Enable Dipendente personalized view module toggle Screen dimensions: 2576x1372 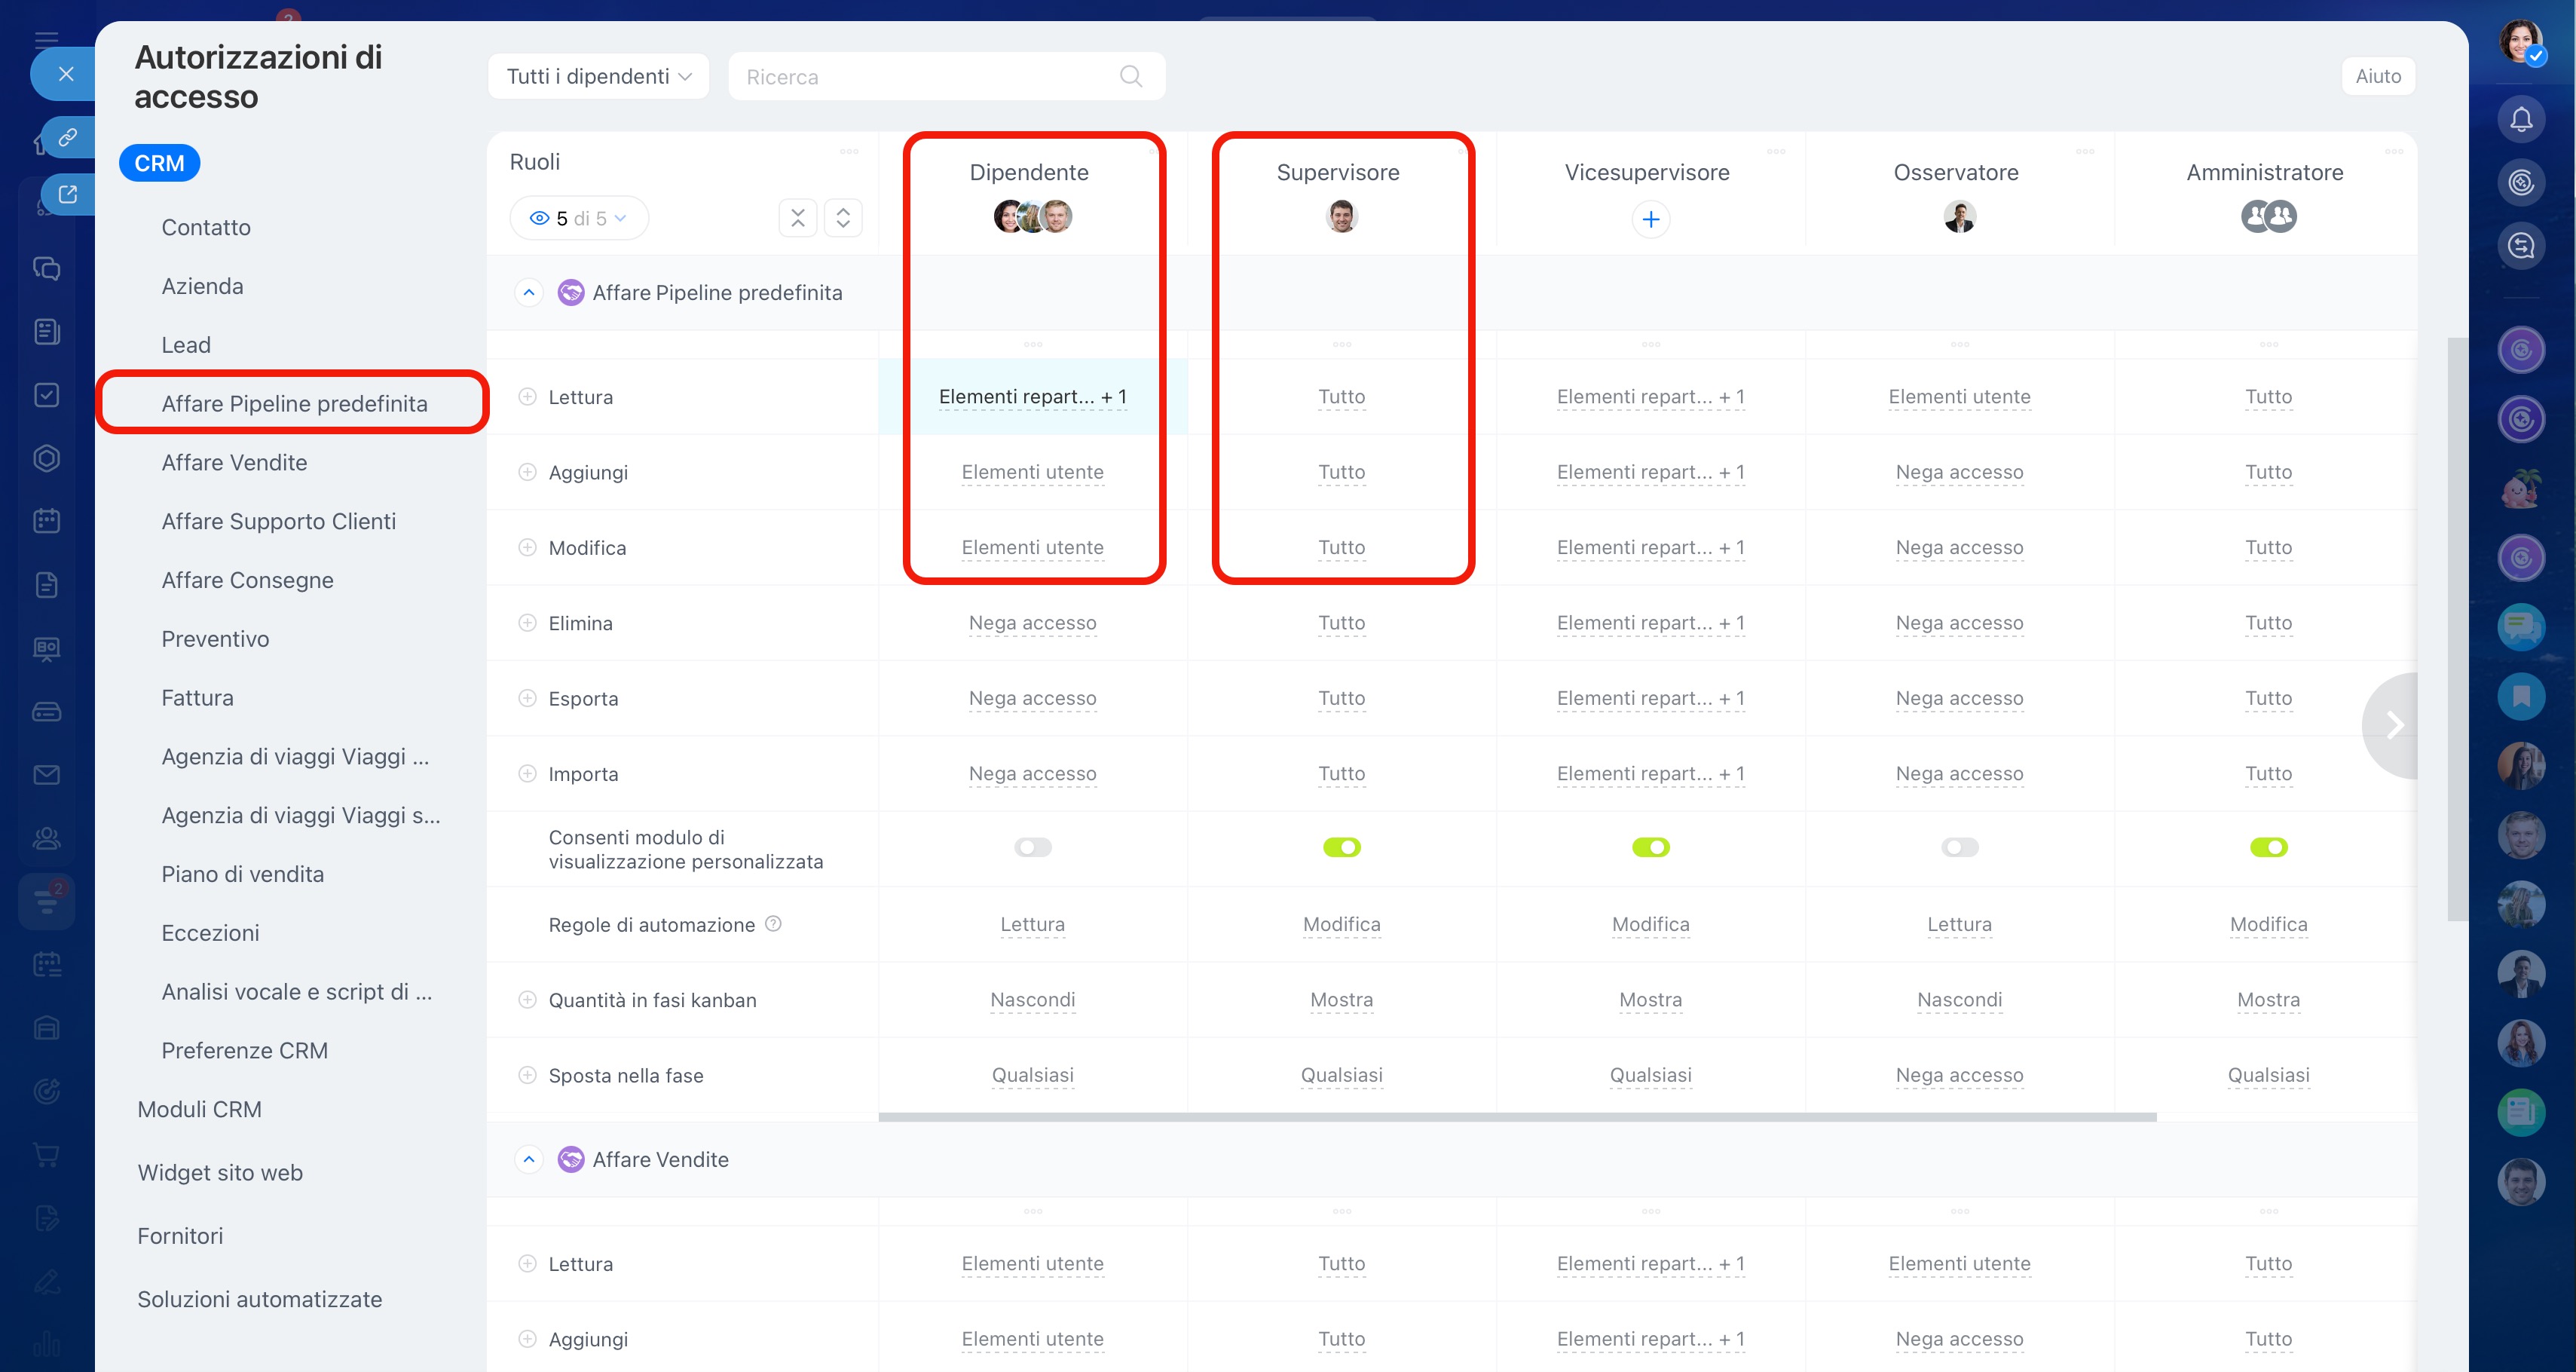point(1032,848)
